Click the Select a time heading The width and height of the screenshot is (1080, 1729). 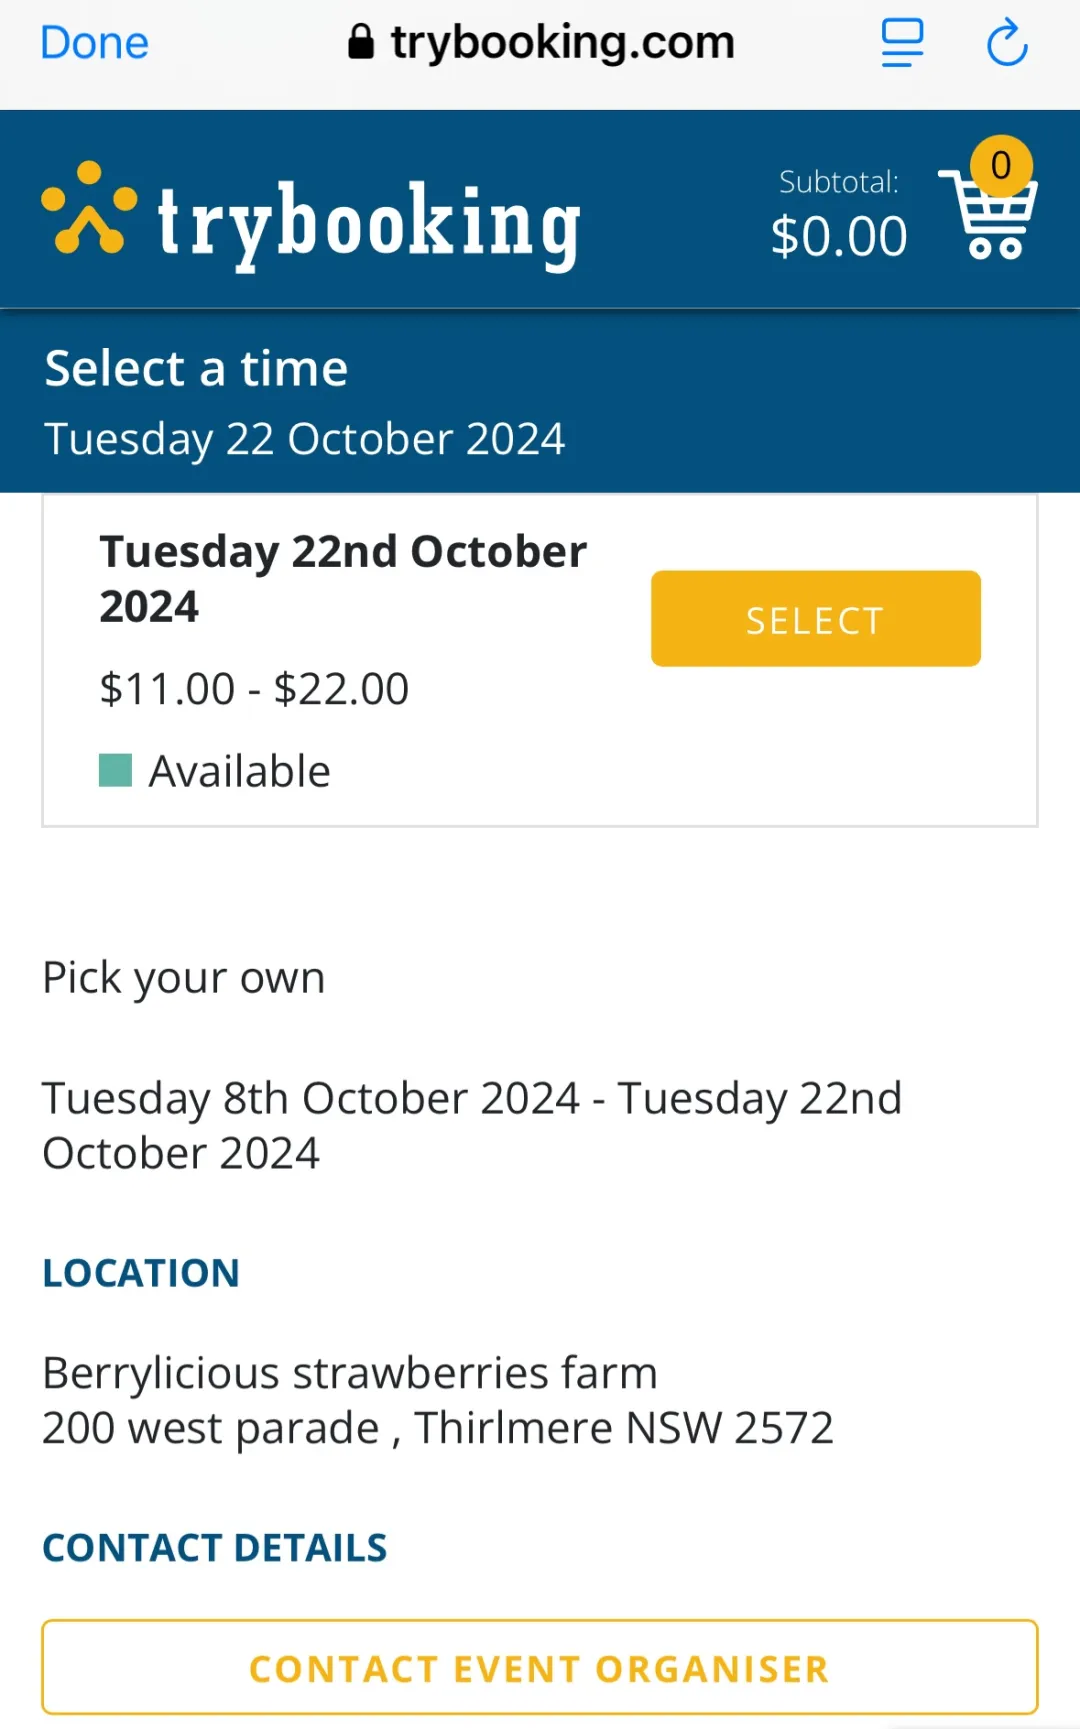[197, 368]
